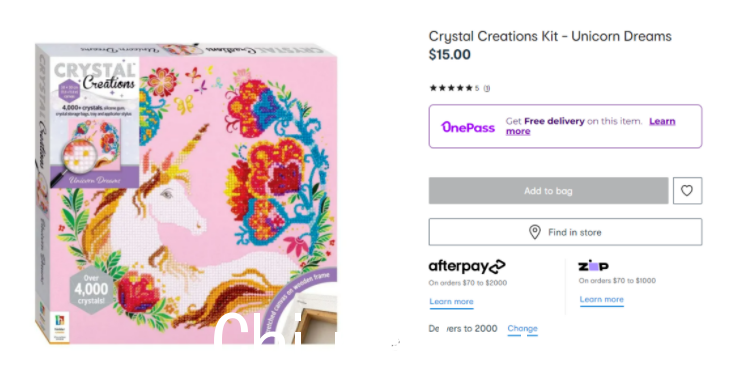Viewport: 741px width, 372px height.
Task: Click the Over 4,000 crystals badge
Action: [x=91, y=289]
